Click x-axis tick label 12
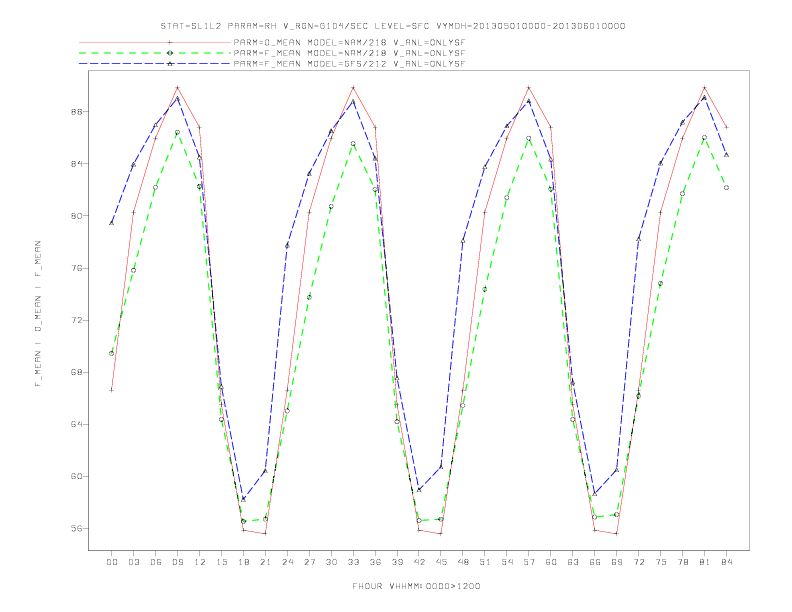The width and height of the screenshot is (792, 612). pos(200,562)
